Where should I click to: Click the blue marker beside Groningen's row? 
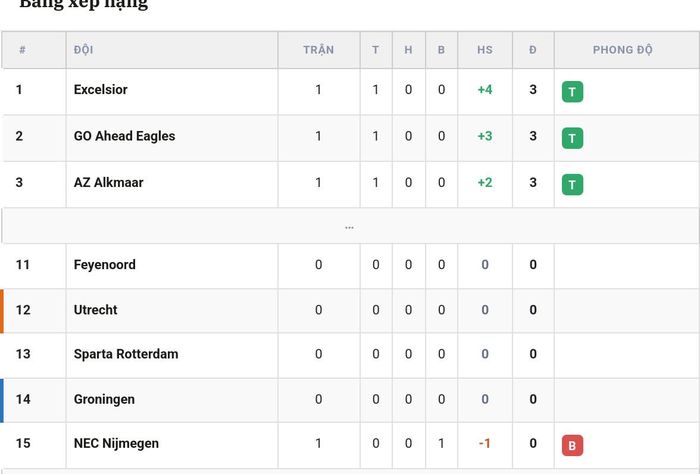coord(2,400)
